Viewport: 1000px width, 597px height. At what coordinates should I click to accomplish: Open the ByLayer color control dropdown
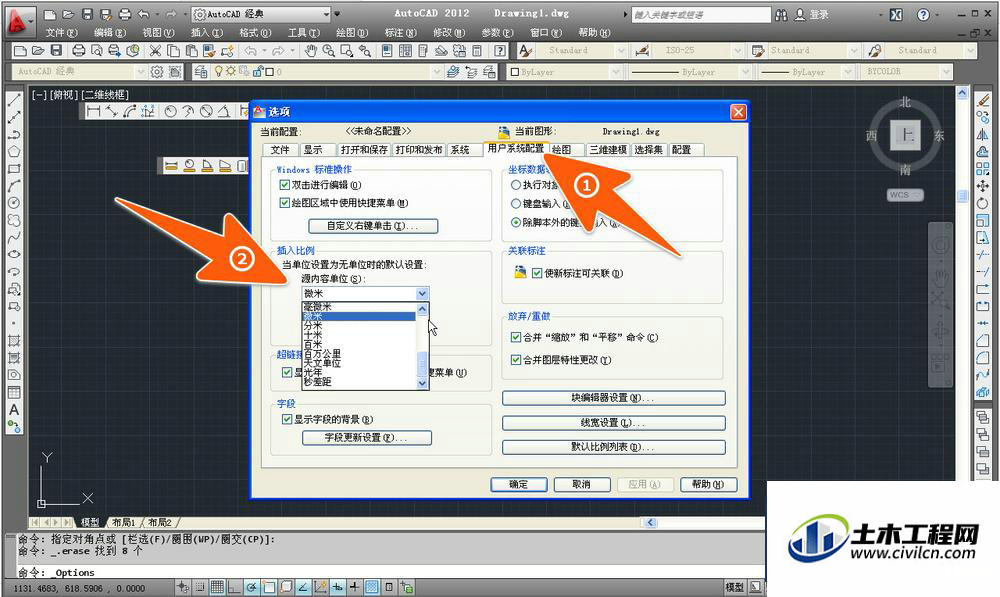(x=564, y=72)
